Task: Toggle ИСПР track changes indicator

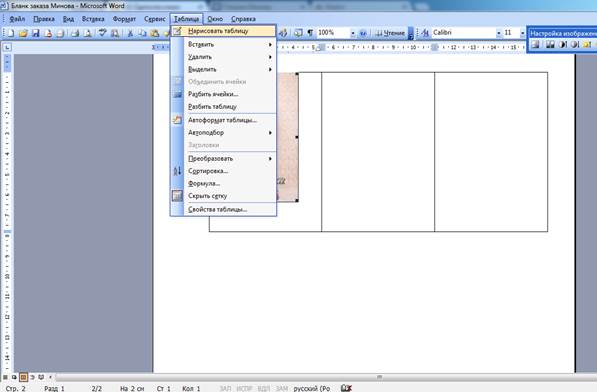Action: [x=244, y=389]
